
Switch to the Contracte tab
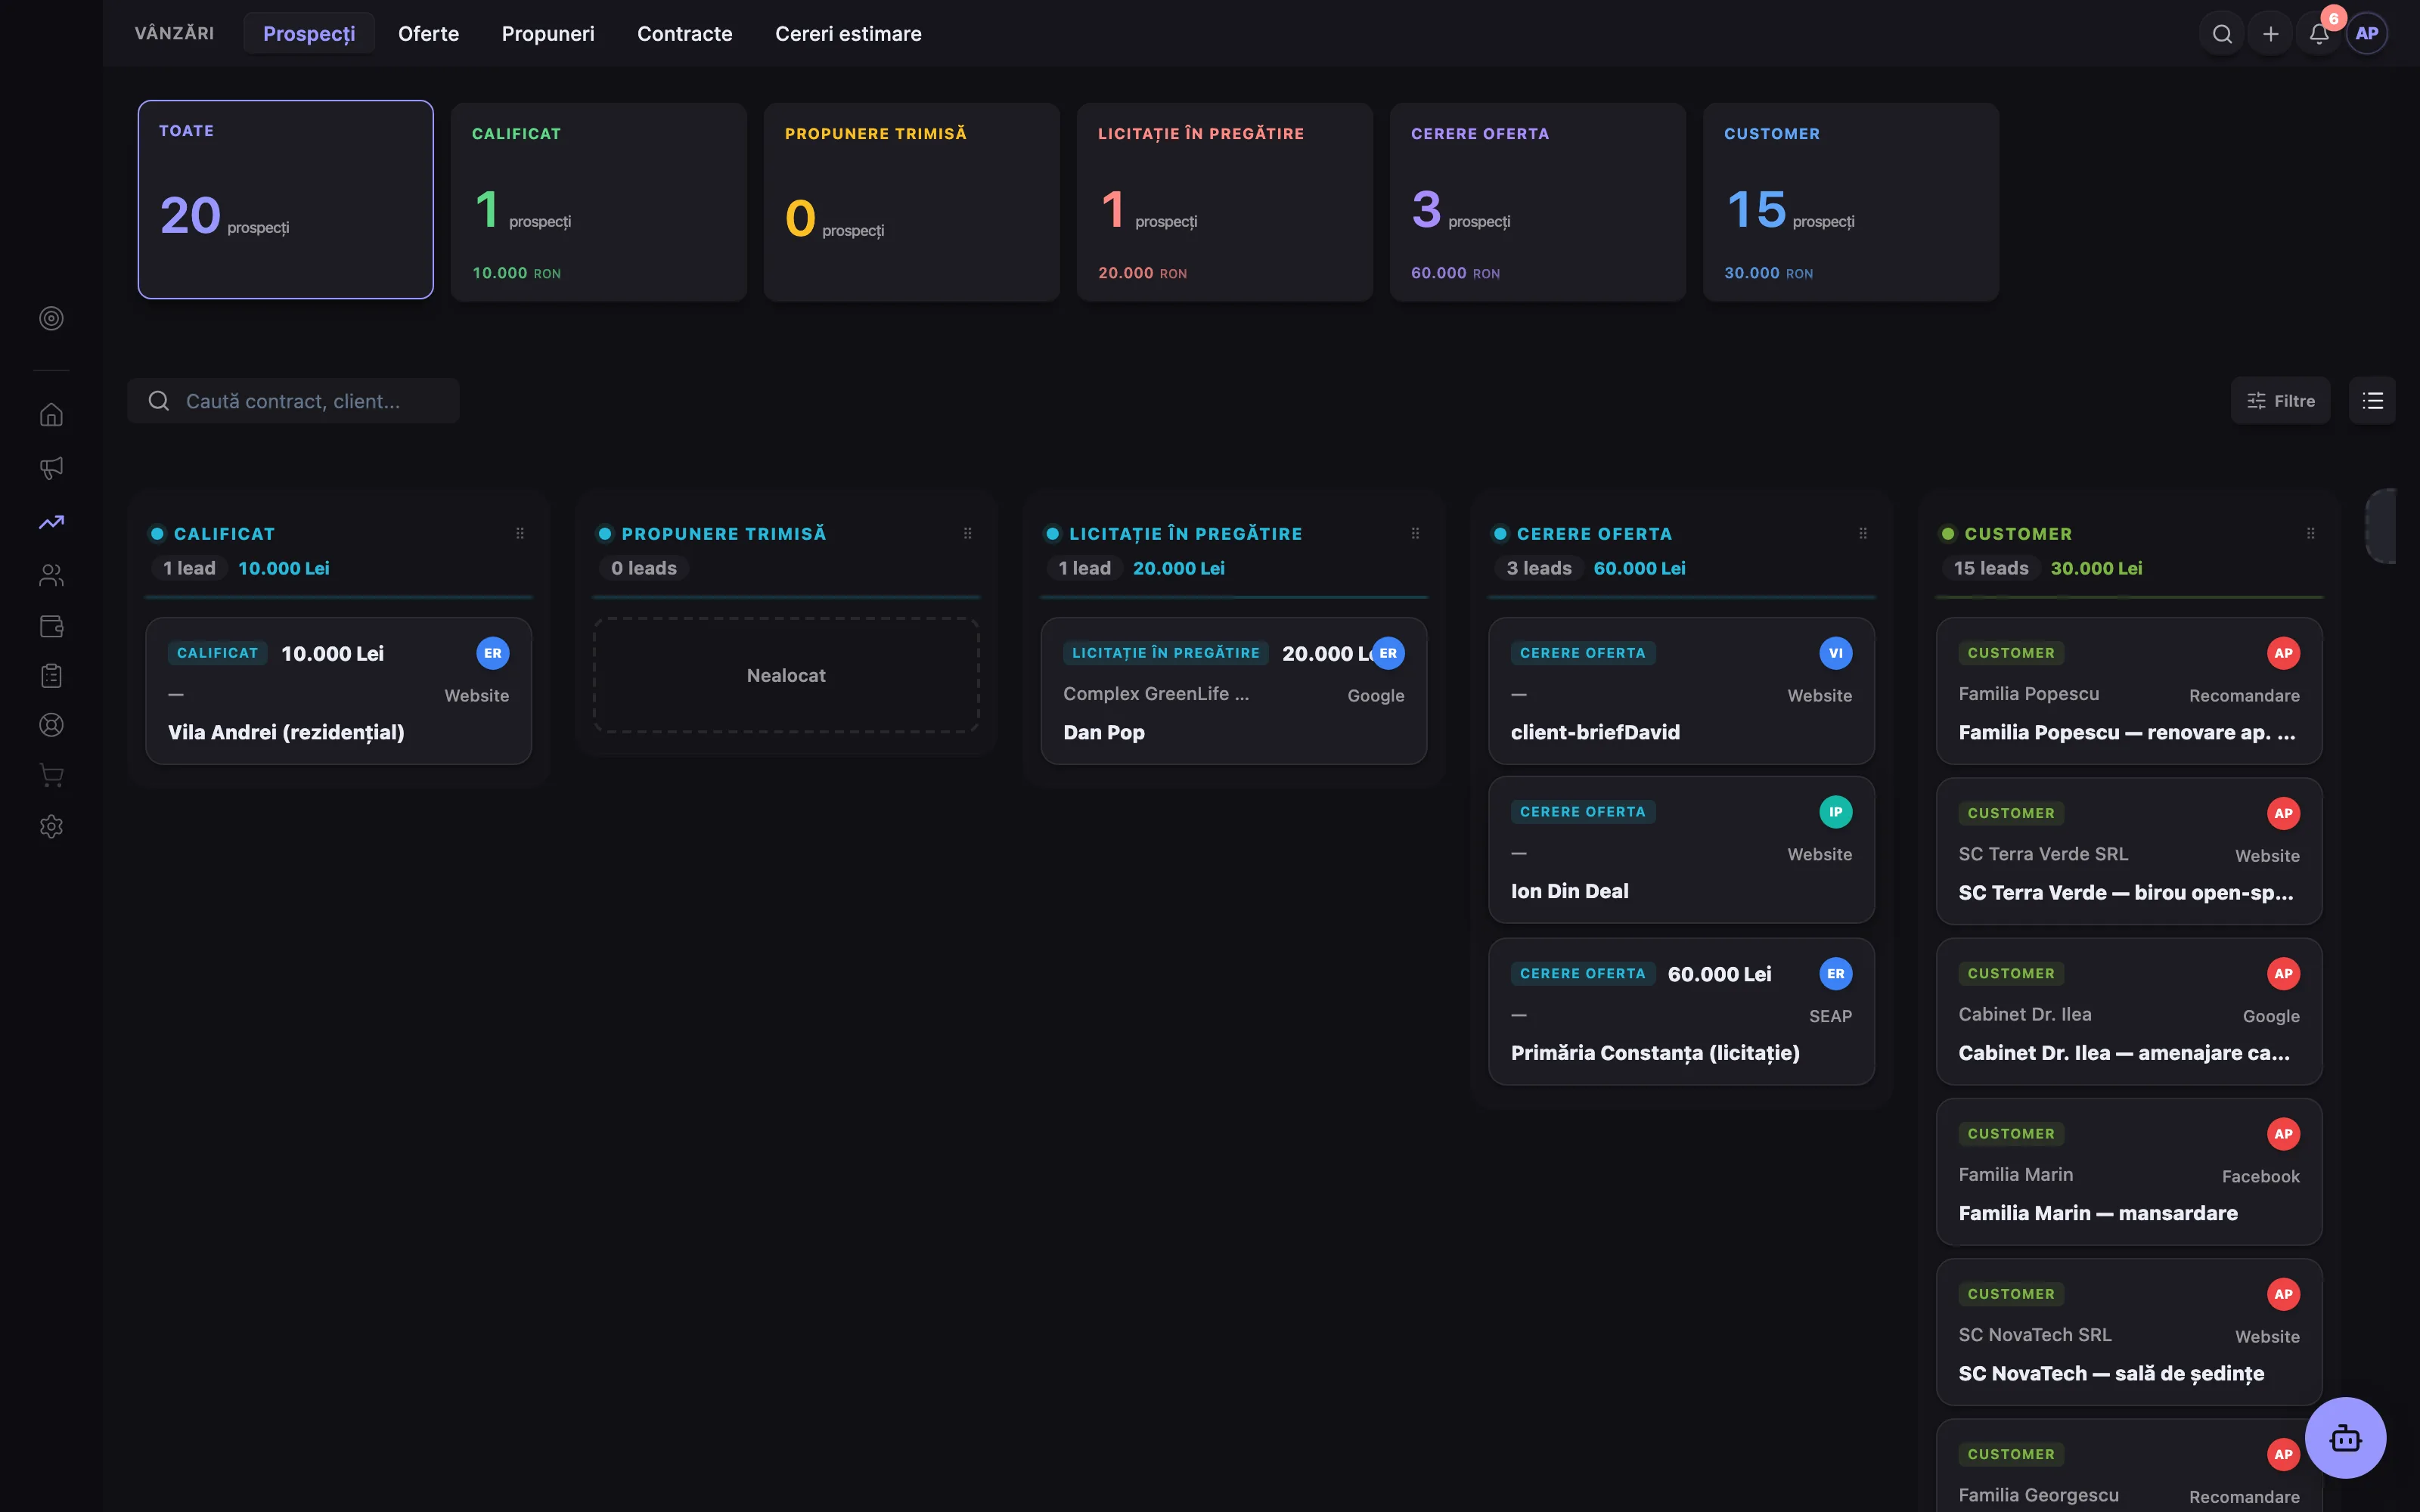pyautogui.click(x=684, y=34)
